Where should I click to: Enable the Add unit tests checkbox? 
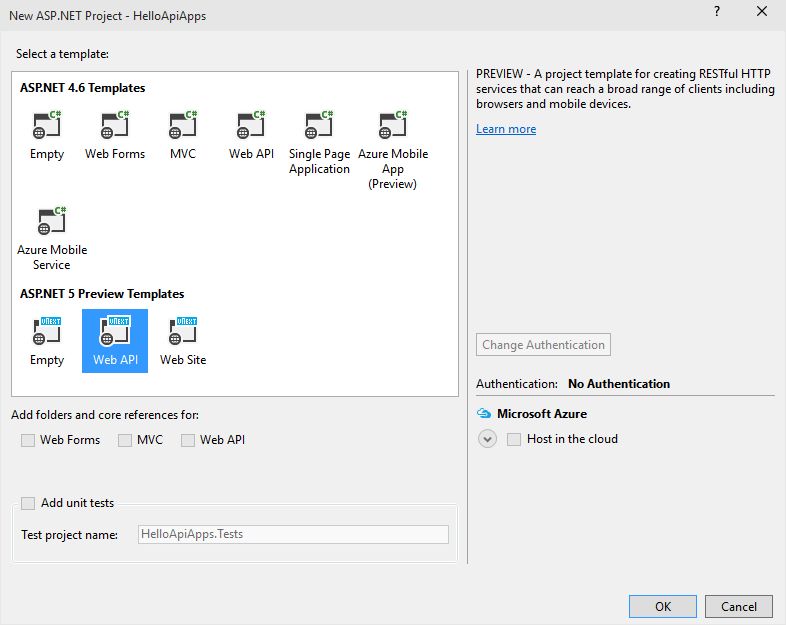28,503
